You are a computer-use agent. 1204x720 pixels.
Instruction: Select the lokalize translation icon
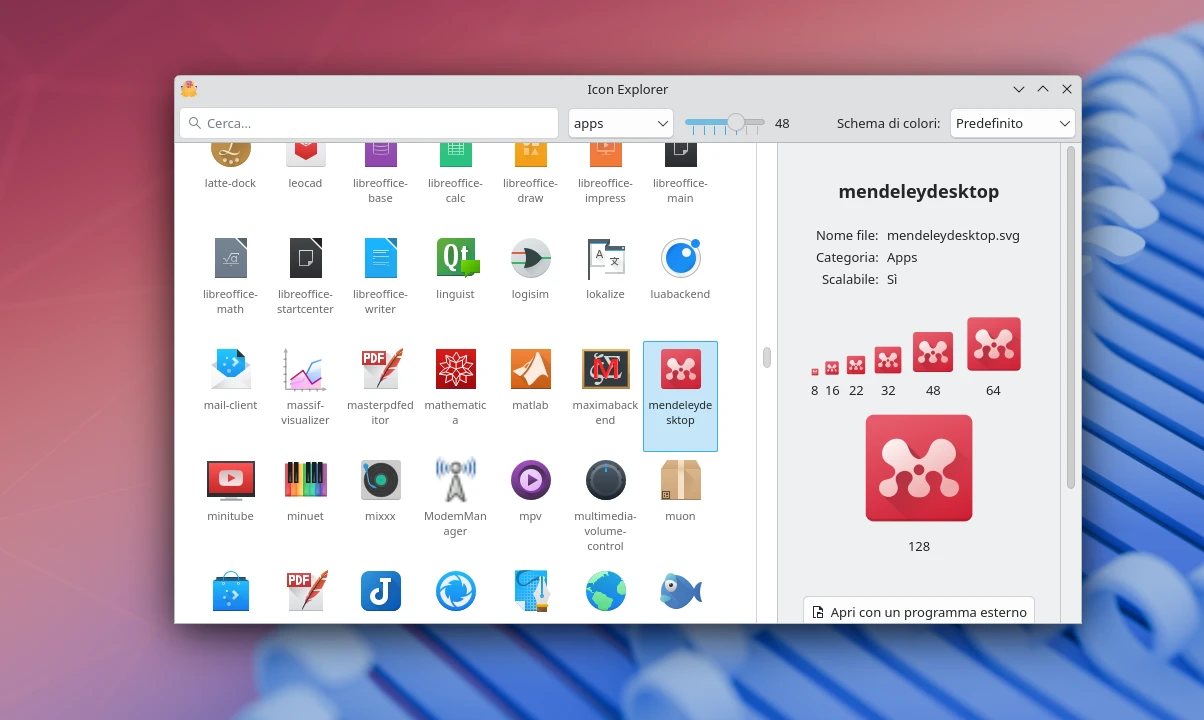(x=605, y=258)
